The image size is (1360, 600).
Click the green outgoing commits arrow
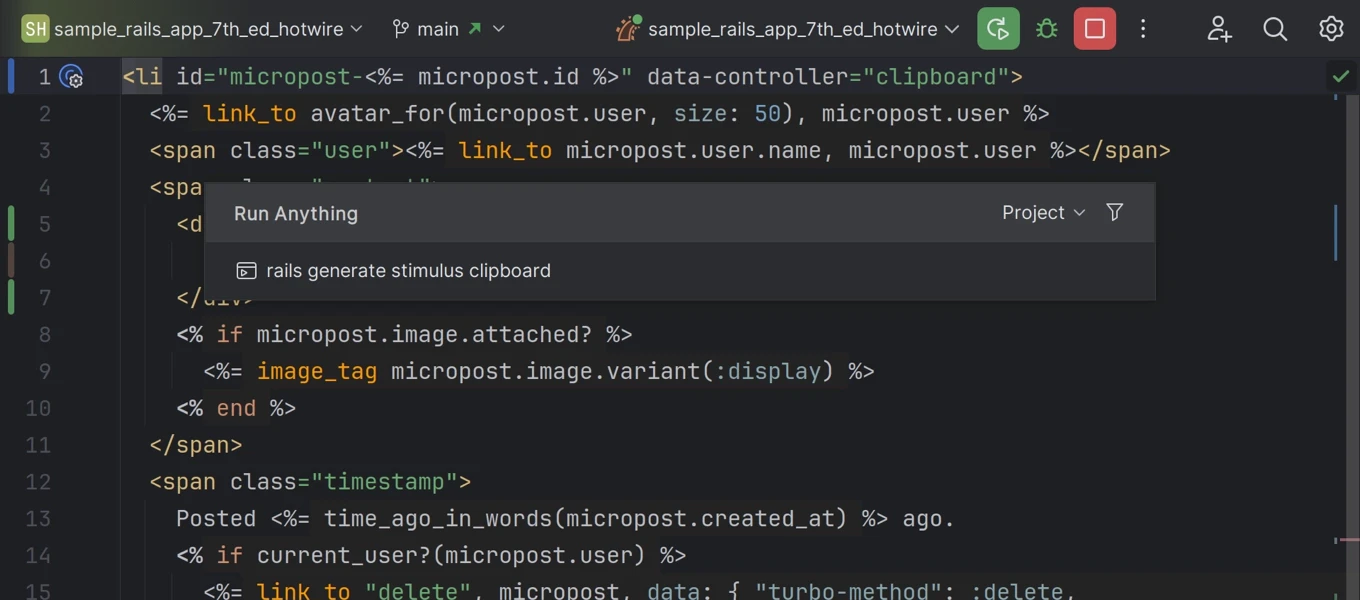click(x=475, y=29)
